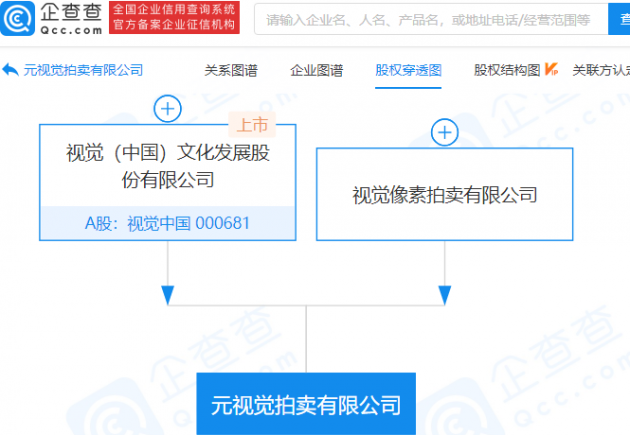Click the red 全国企业信用查询系统 banner
Screen dimensions: 630x435
click(x=174, y=18)
